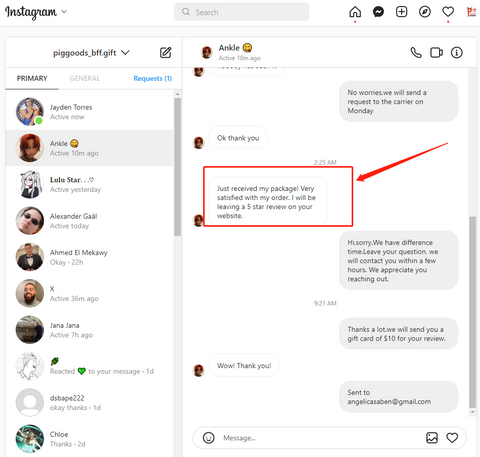Select the Primary inbox tab
Viewport: 480px width, 457px height.
[x=32, y=78]
